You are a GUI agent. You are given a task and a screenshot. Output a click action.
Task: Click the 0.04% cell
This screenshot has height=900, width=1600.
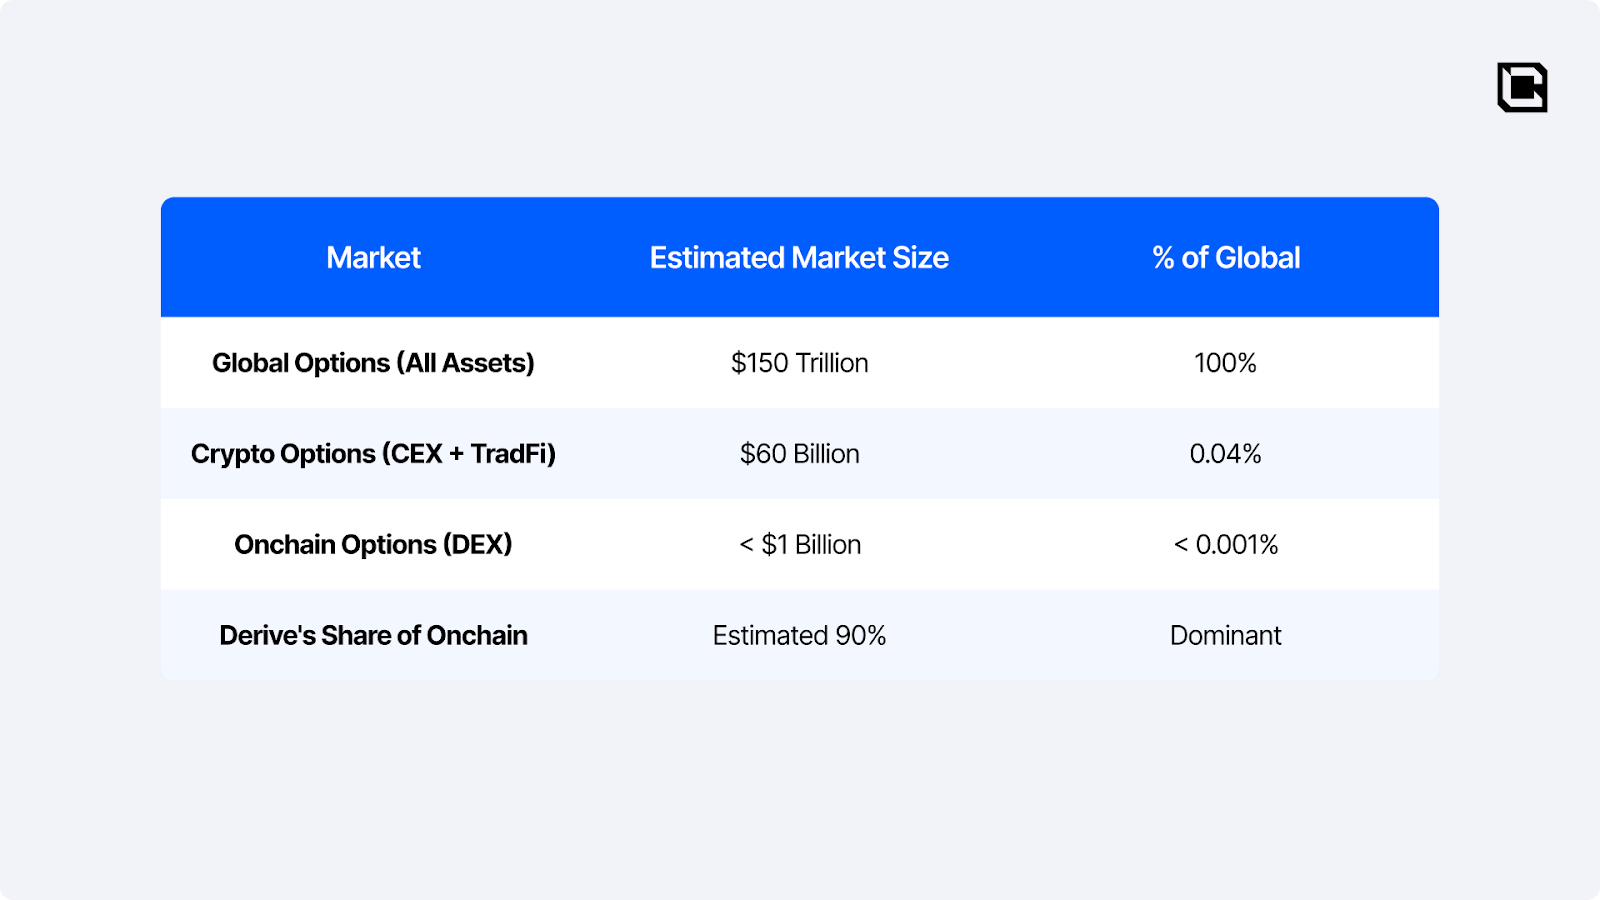pos(1225,454)
